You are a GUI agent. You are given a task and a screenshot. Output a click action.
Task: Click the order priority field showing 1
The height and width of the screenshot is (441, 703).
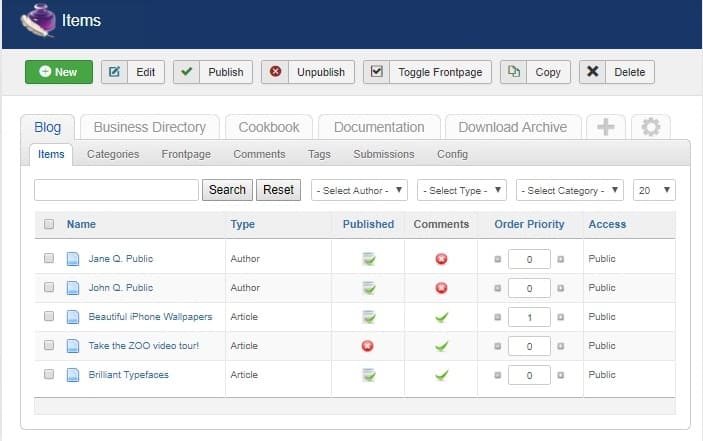(x=529, y=317)
